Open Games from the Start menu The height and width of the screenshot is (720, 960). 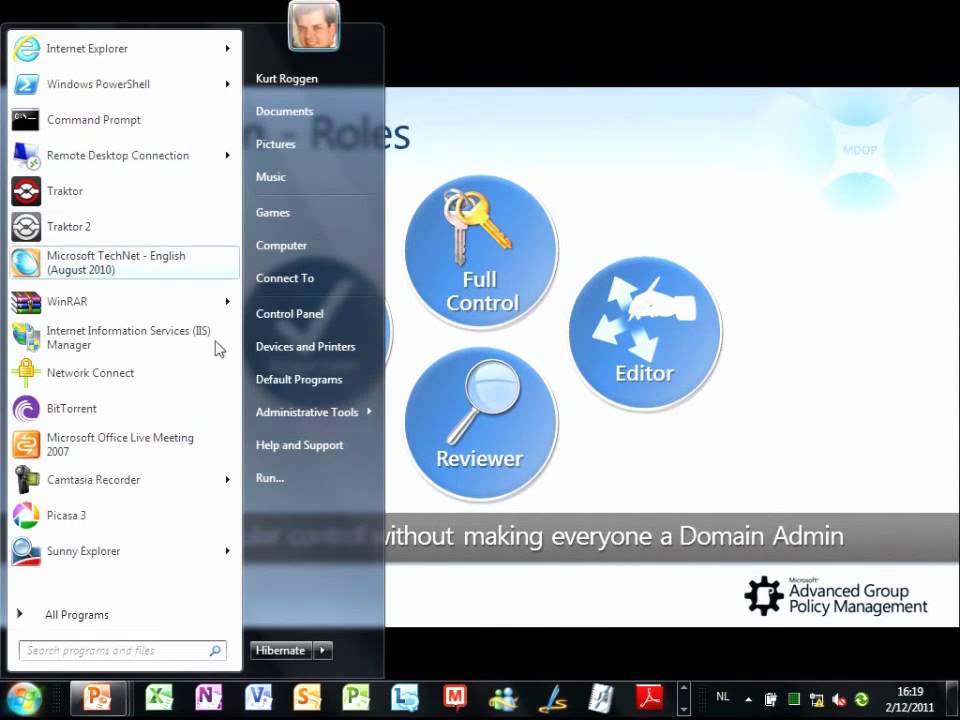(273, 212)
